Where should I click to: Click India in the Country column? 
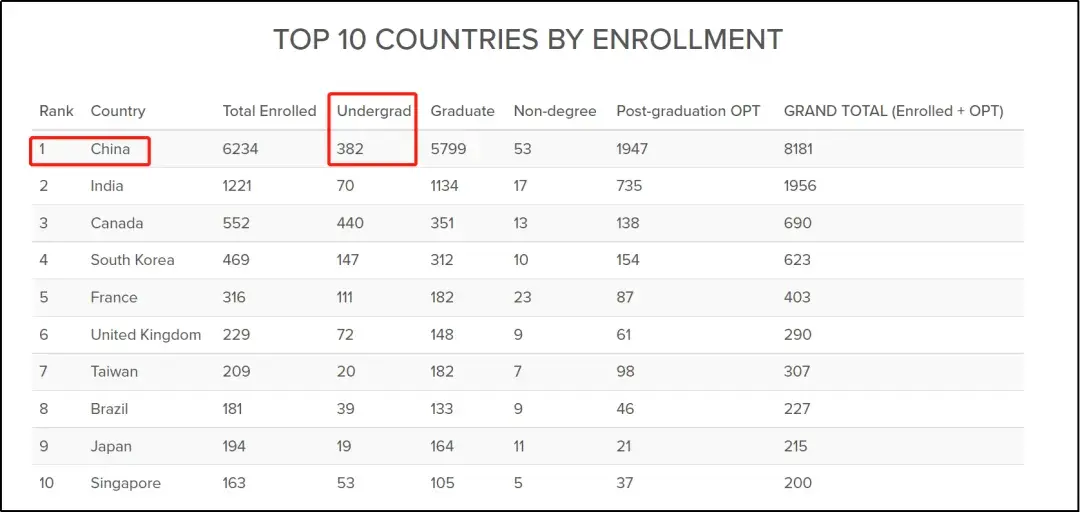click(x=108, y=186)
